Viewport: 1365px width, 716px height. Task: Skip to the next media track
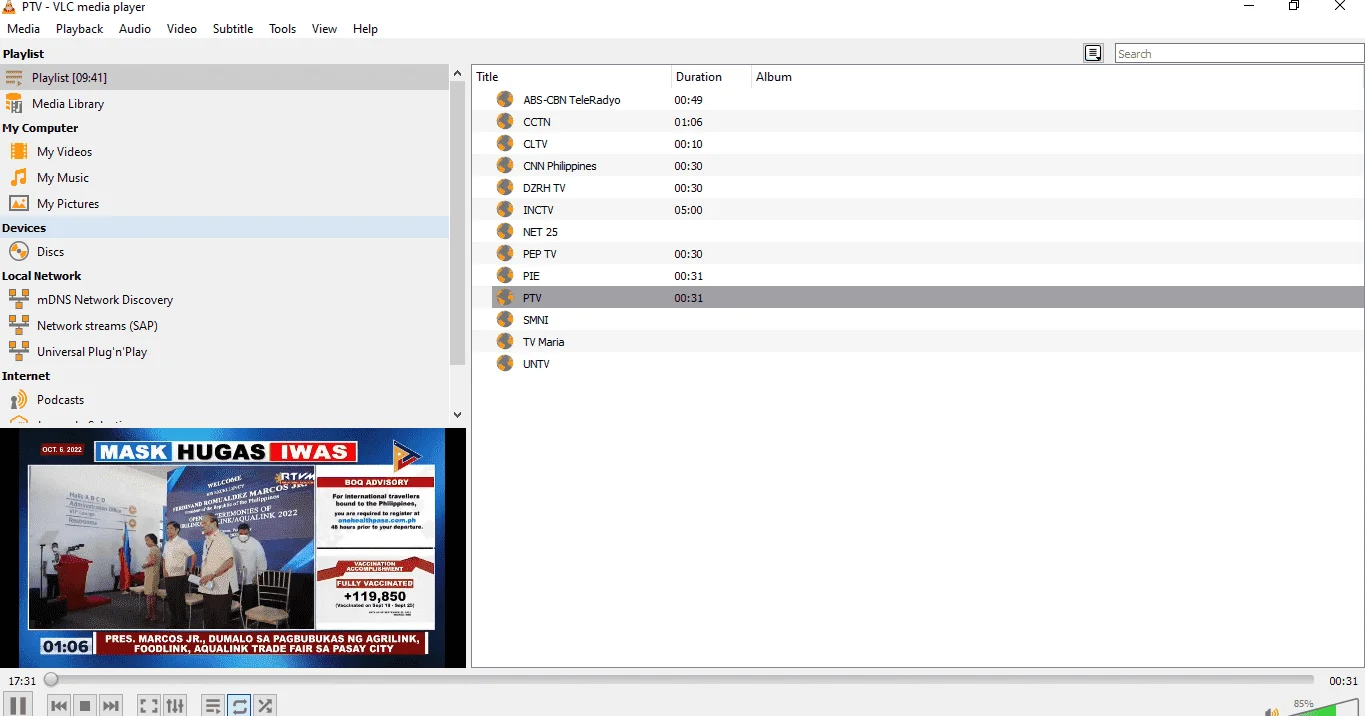pyautogui.click(x=111, y=706)
